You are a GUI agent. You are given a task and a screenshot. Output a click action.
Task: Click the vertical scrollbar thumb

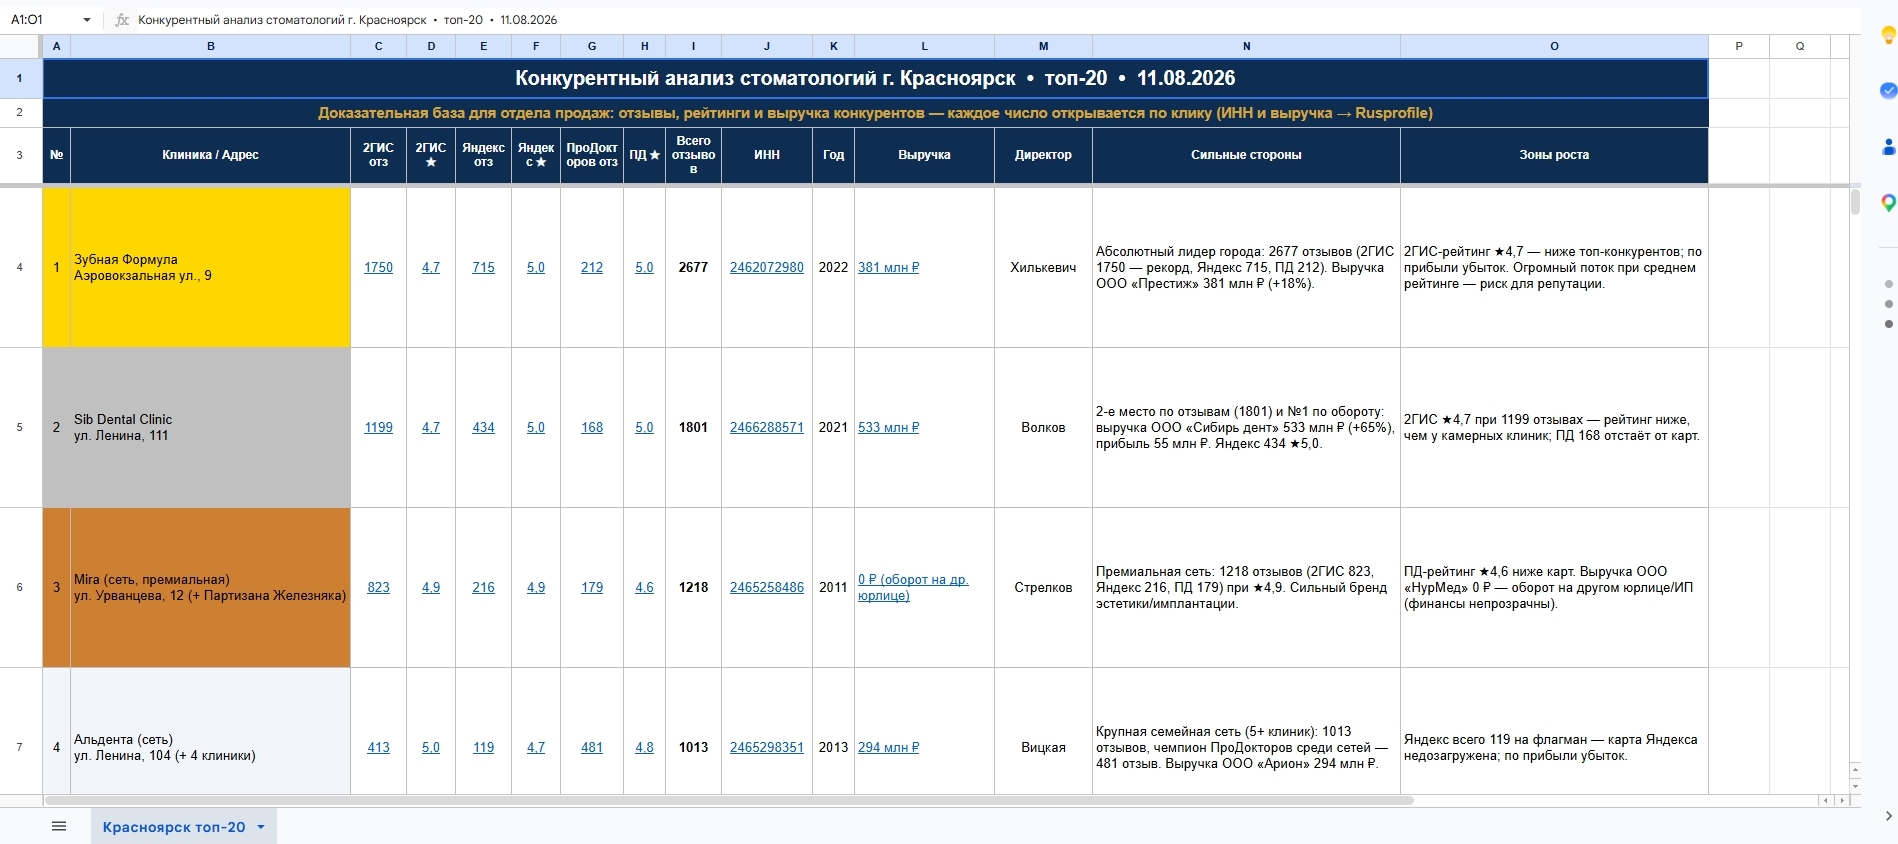point(1855,201)
